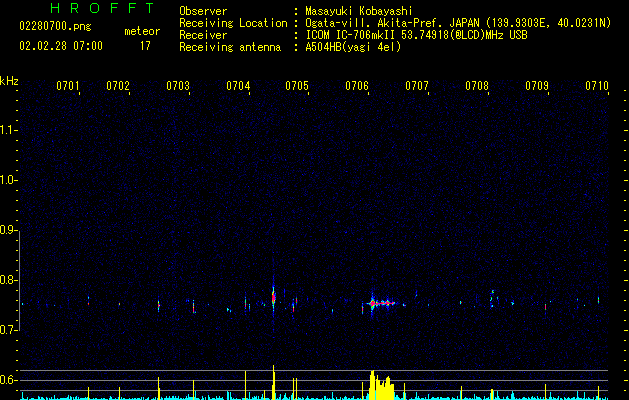Click the 0705 time marker
This screenshot has width=629, height=400.
coord(297,86)
